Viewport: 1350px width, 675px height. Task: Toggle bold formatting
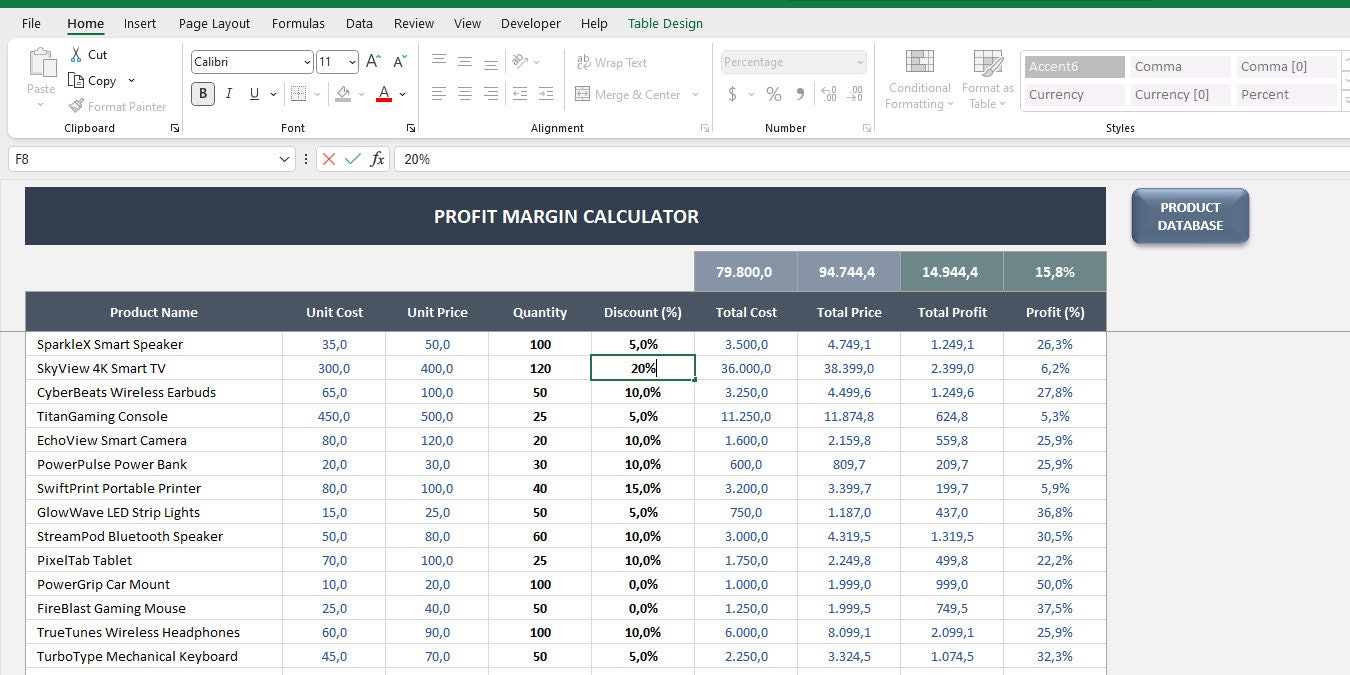(203, 93)
